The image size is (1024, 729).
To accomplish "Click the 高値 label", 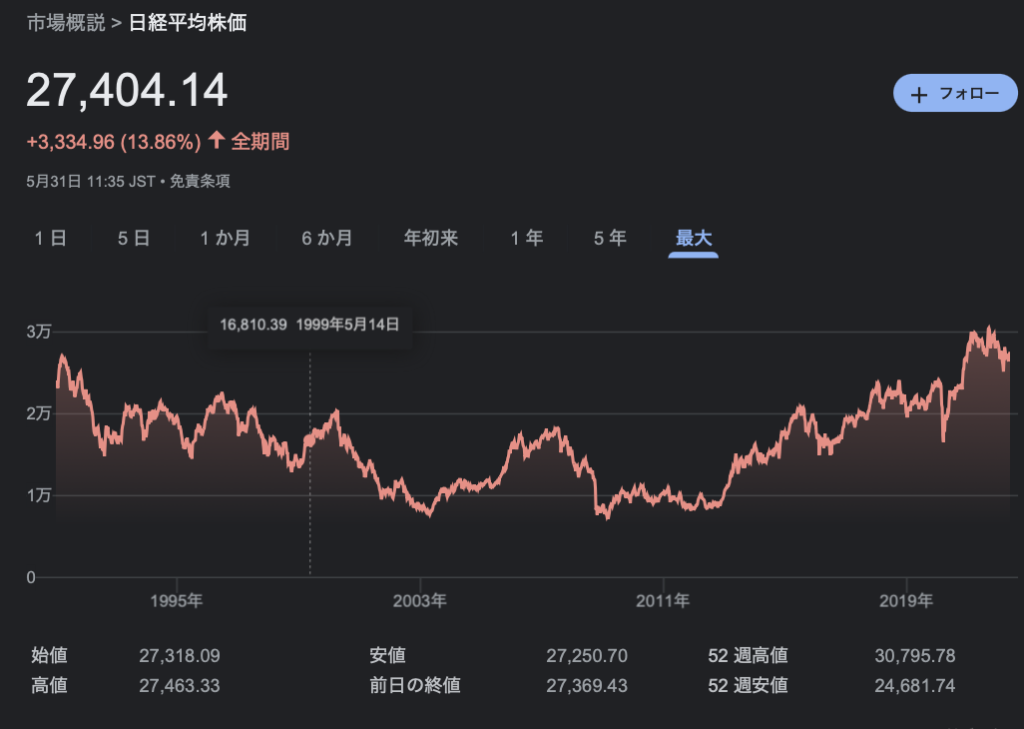I will (49, 685).
